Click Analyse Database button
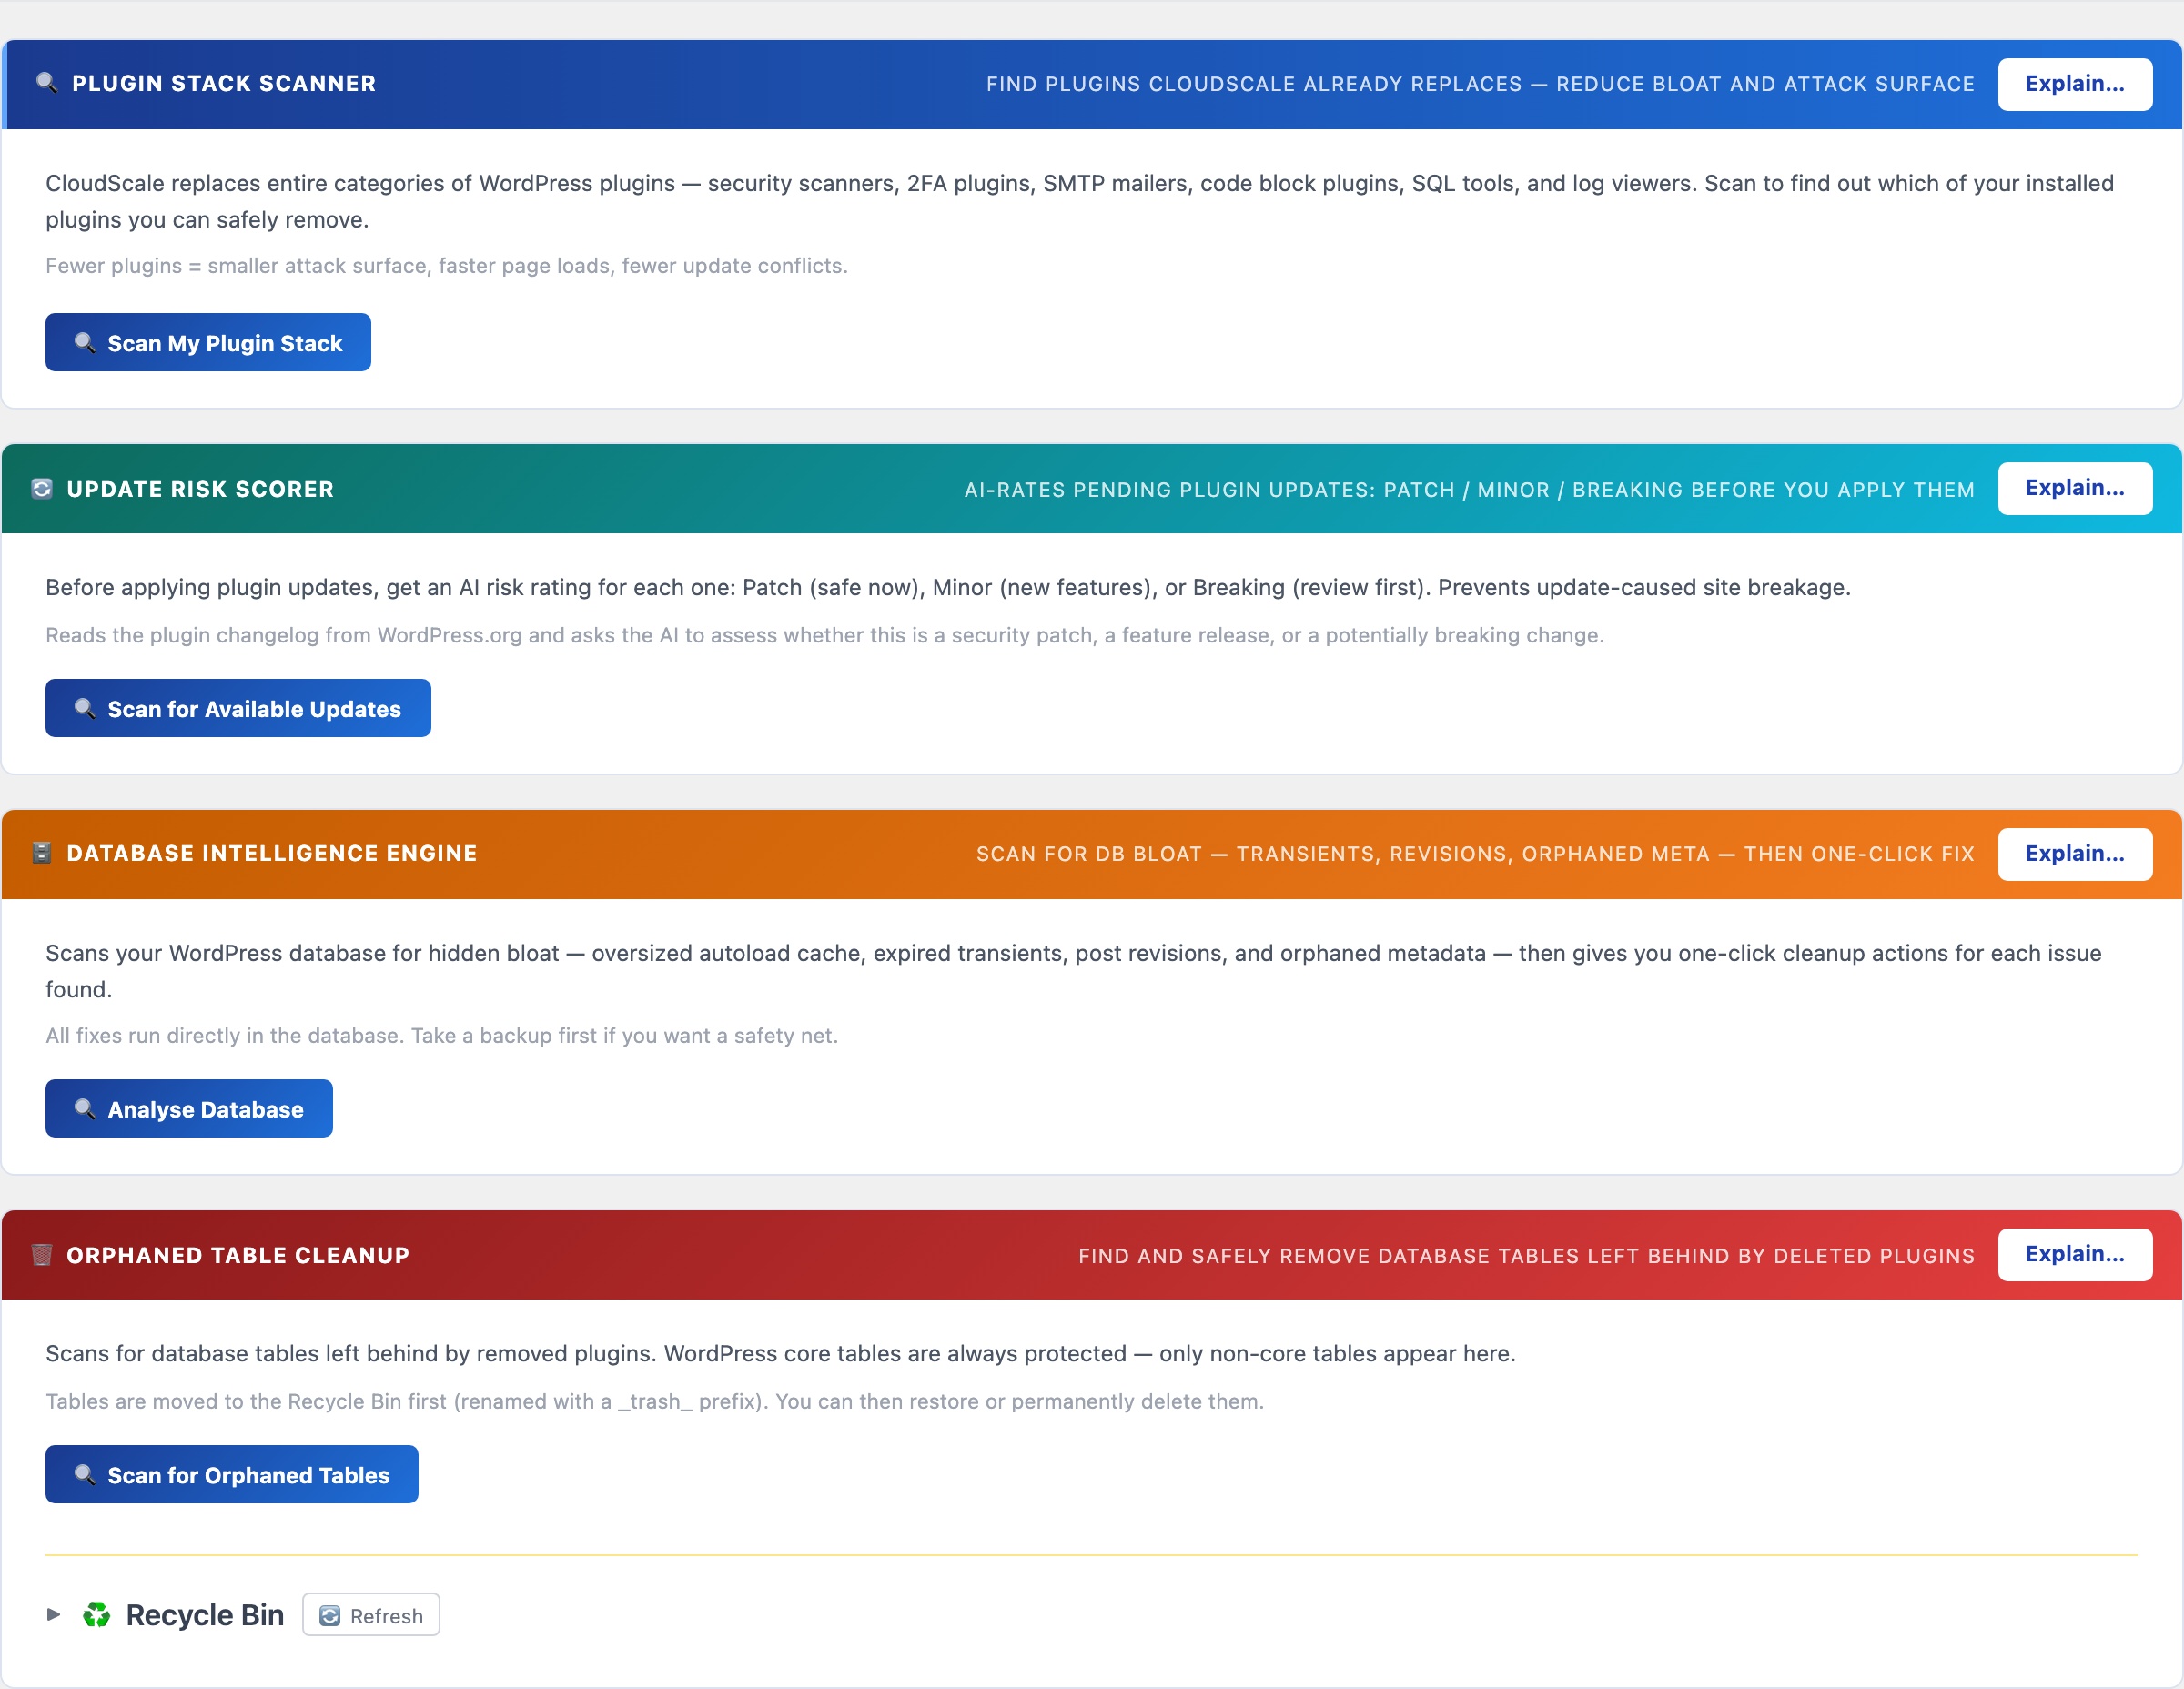2184x1689 pixels. (189, 1109)
